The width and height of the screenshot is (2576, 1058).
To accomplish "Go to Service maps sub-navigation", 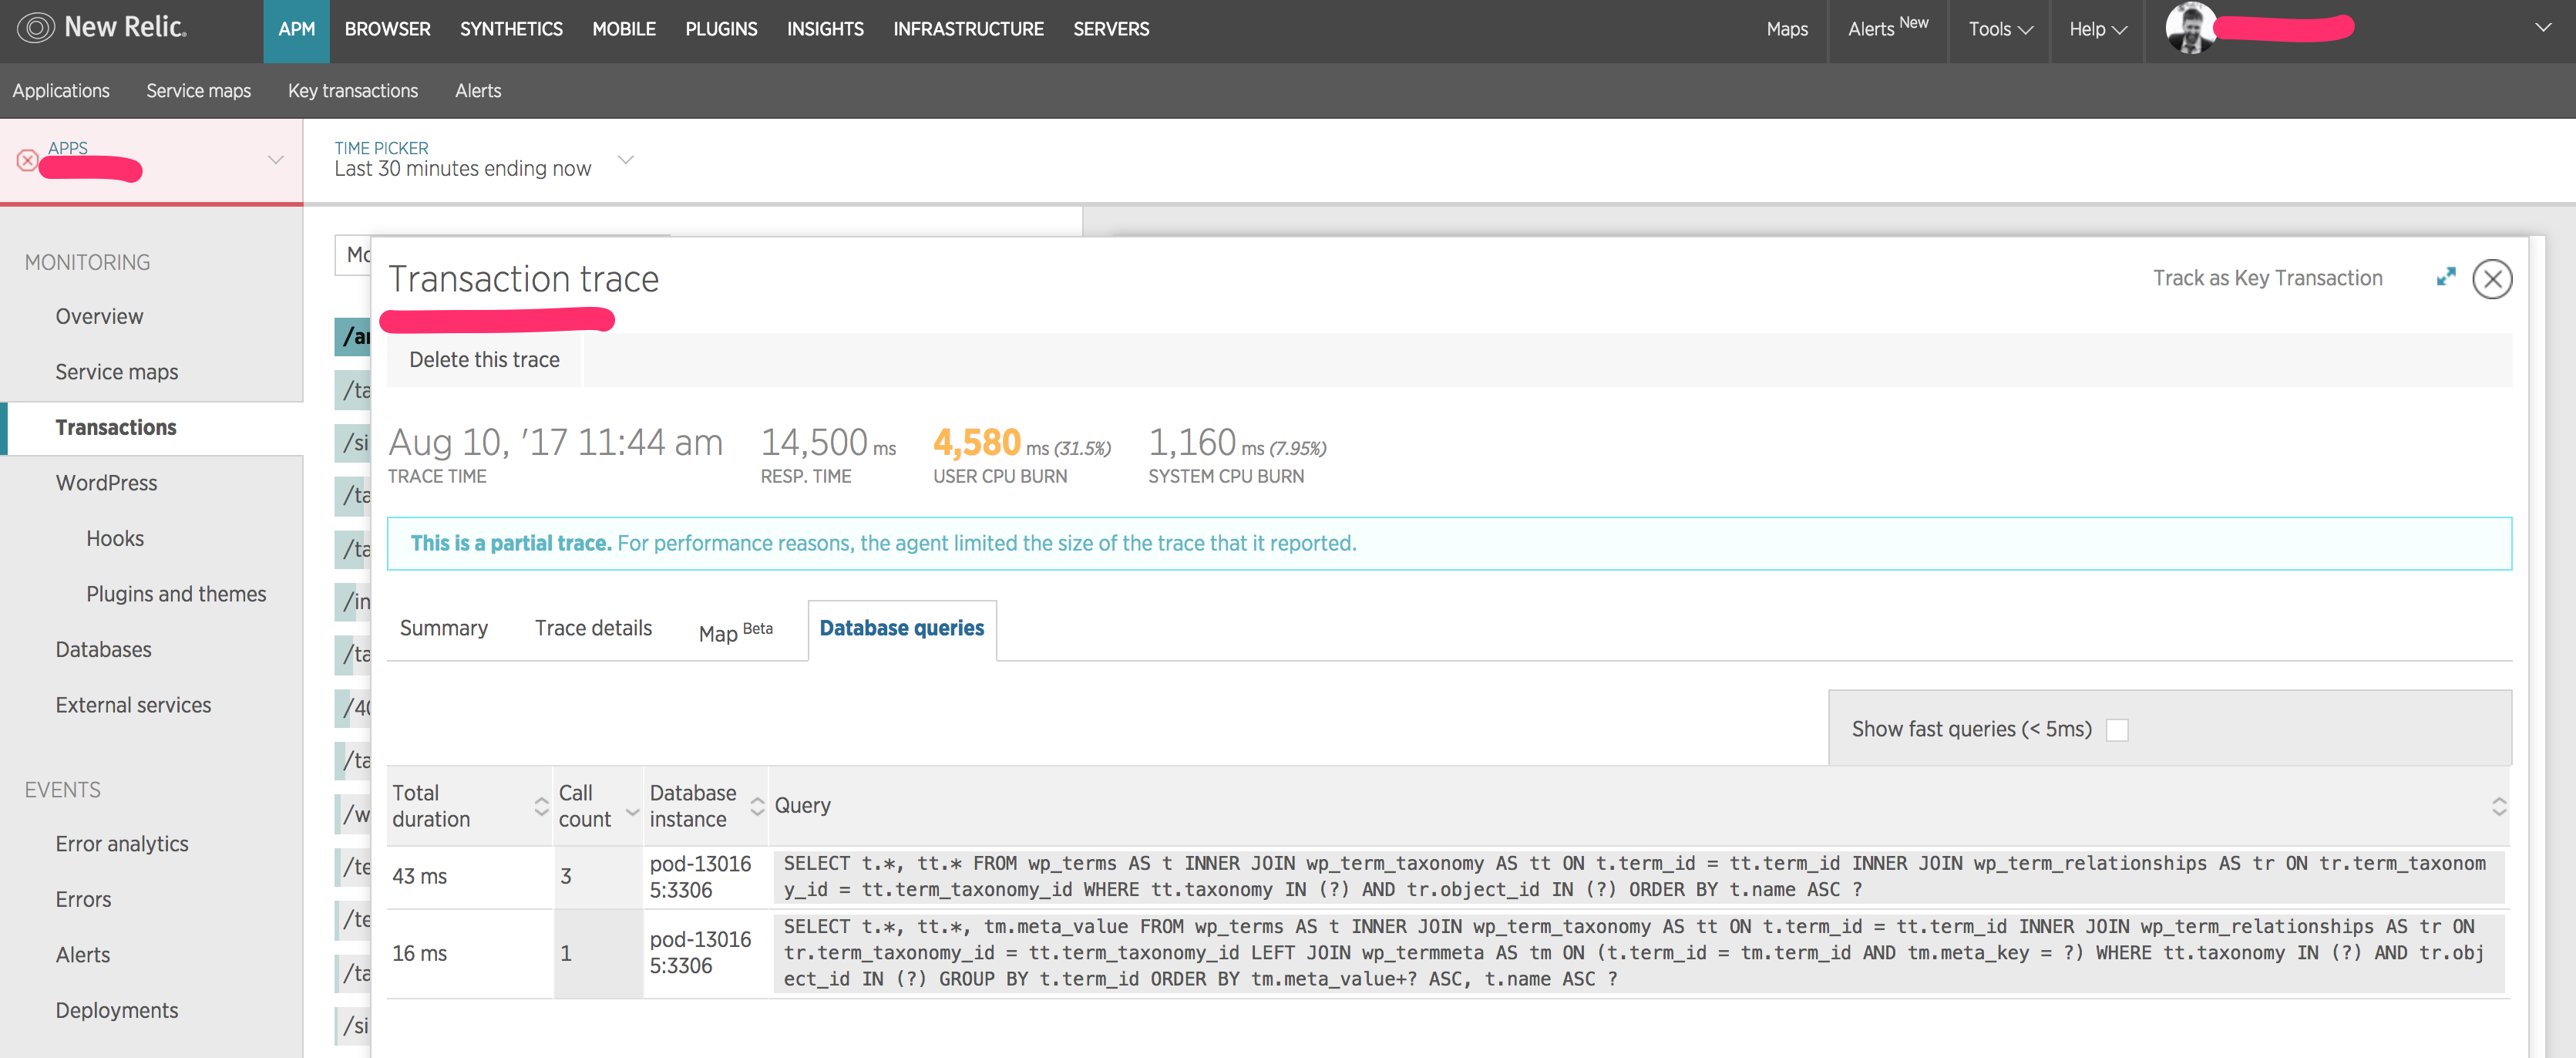I will tap(199, 91).
